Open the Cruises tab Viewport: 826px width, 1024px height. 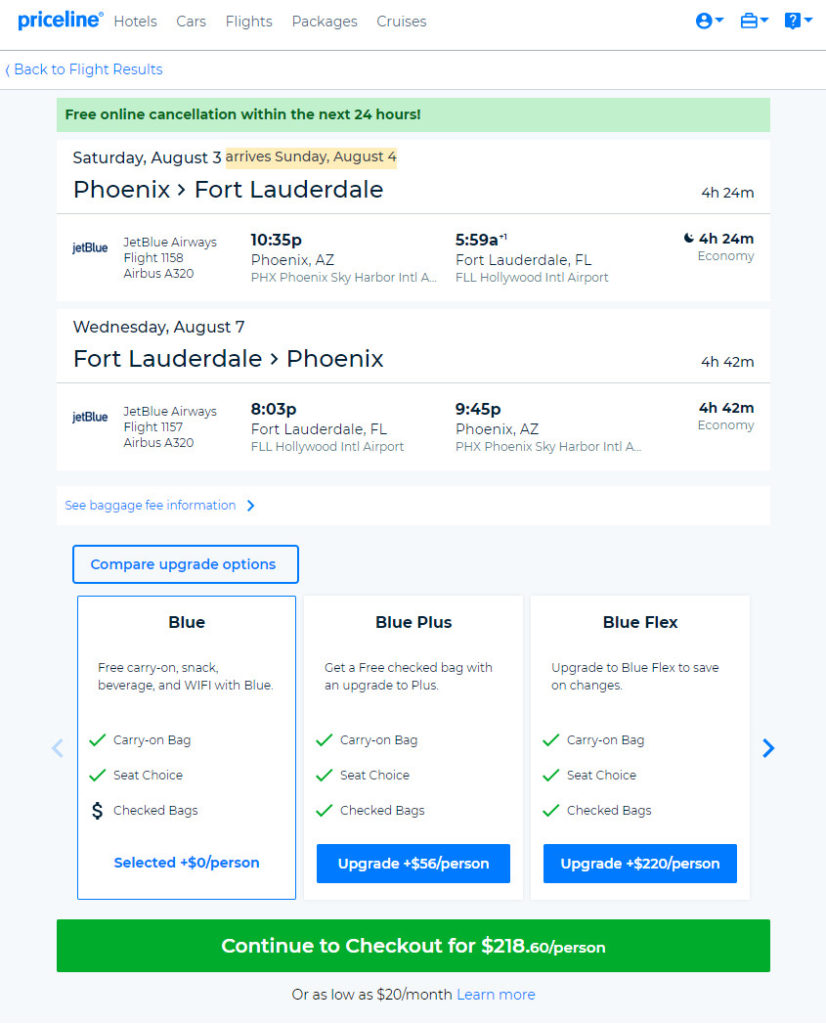(401, 22)
